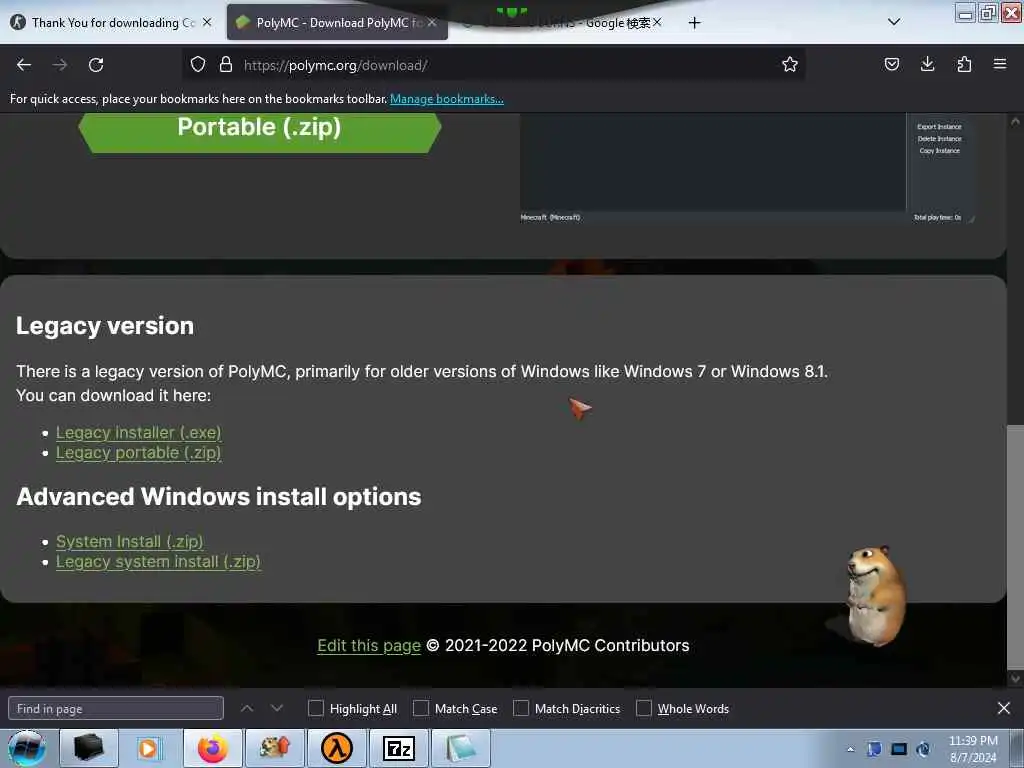
Task: Go back to the previous page
Action: coord(24,65)
